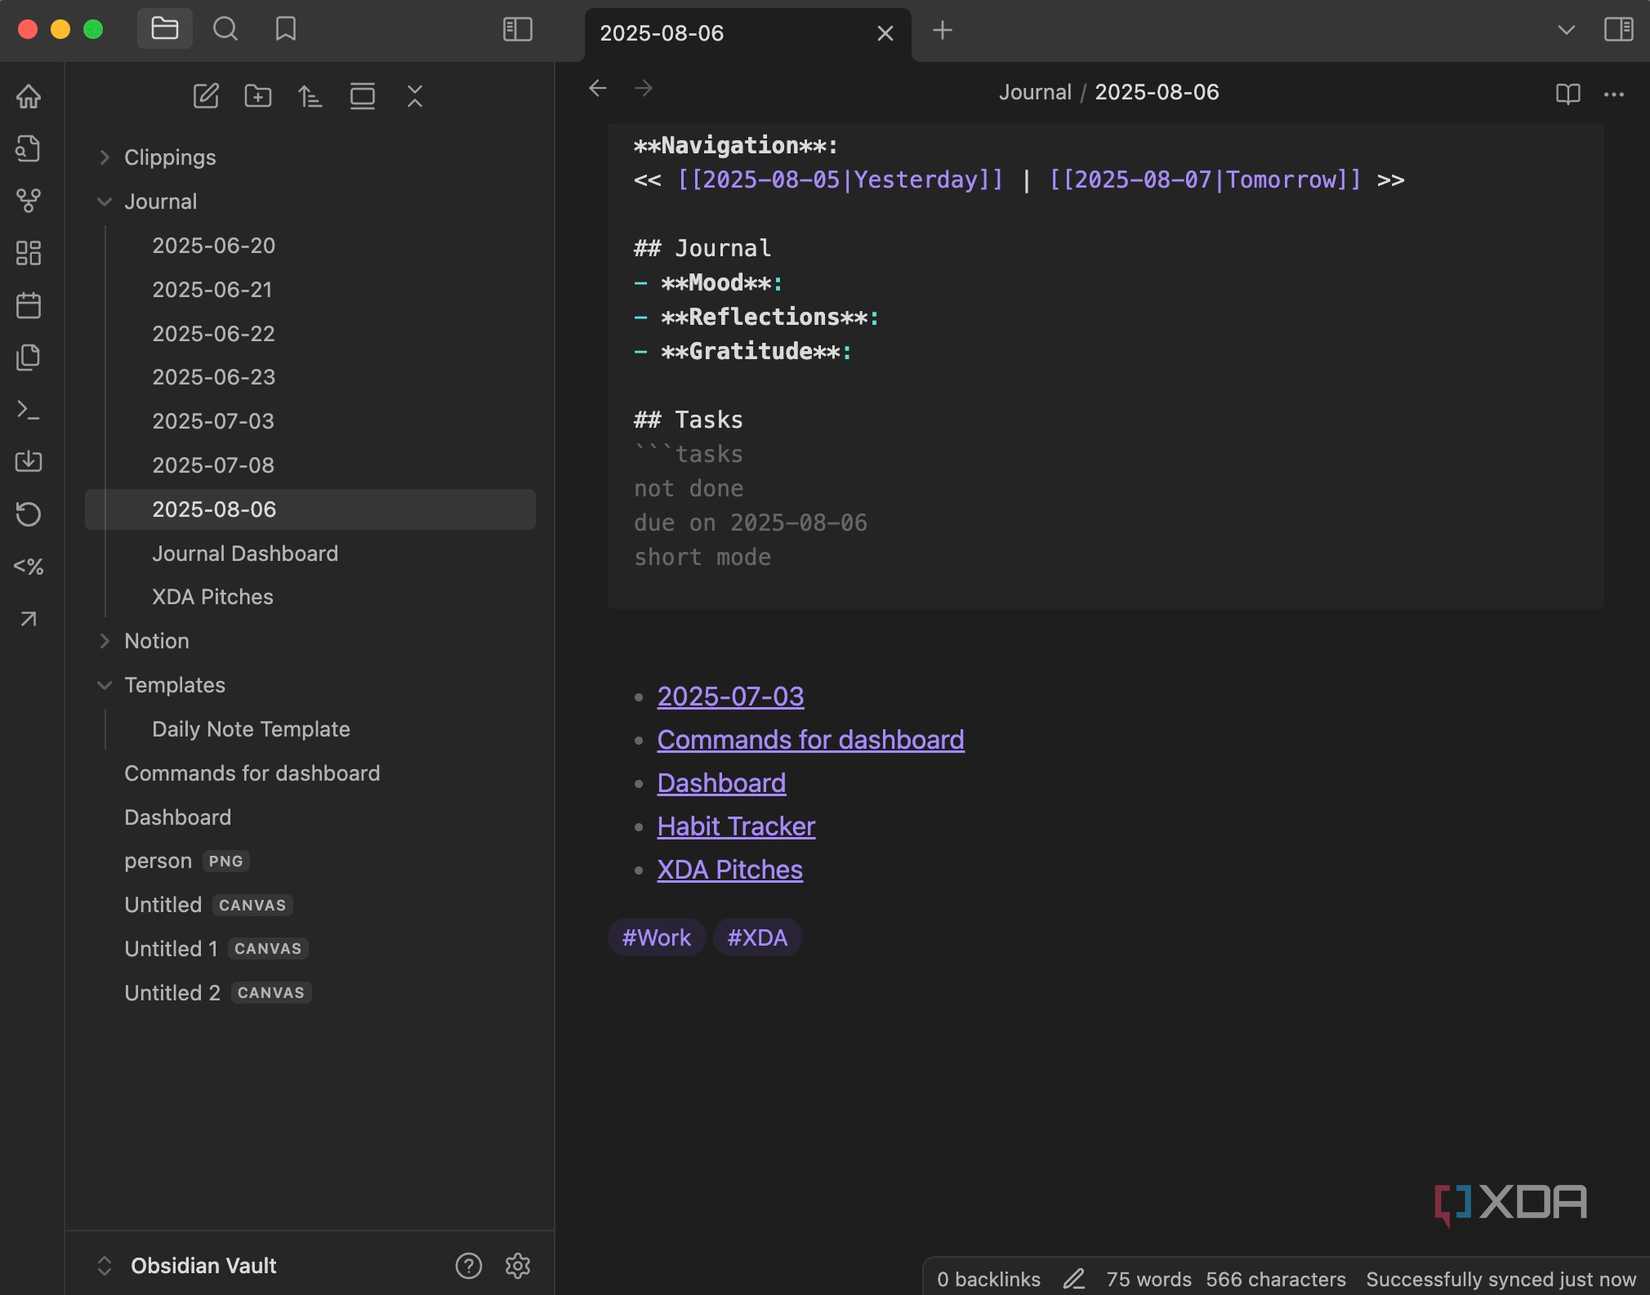Viewport: 1650px width, 1295px height.
Task: Collapse the left sidebar with the panel icon
Action: tap(517, 30)
